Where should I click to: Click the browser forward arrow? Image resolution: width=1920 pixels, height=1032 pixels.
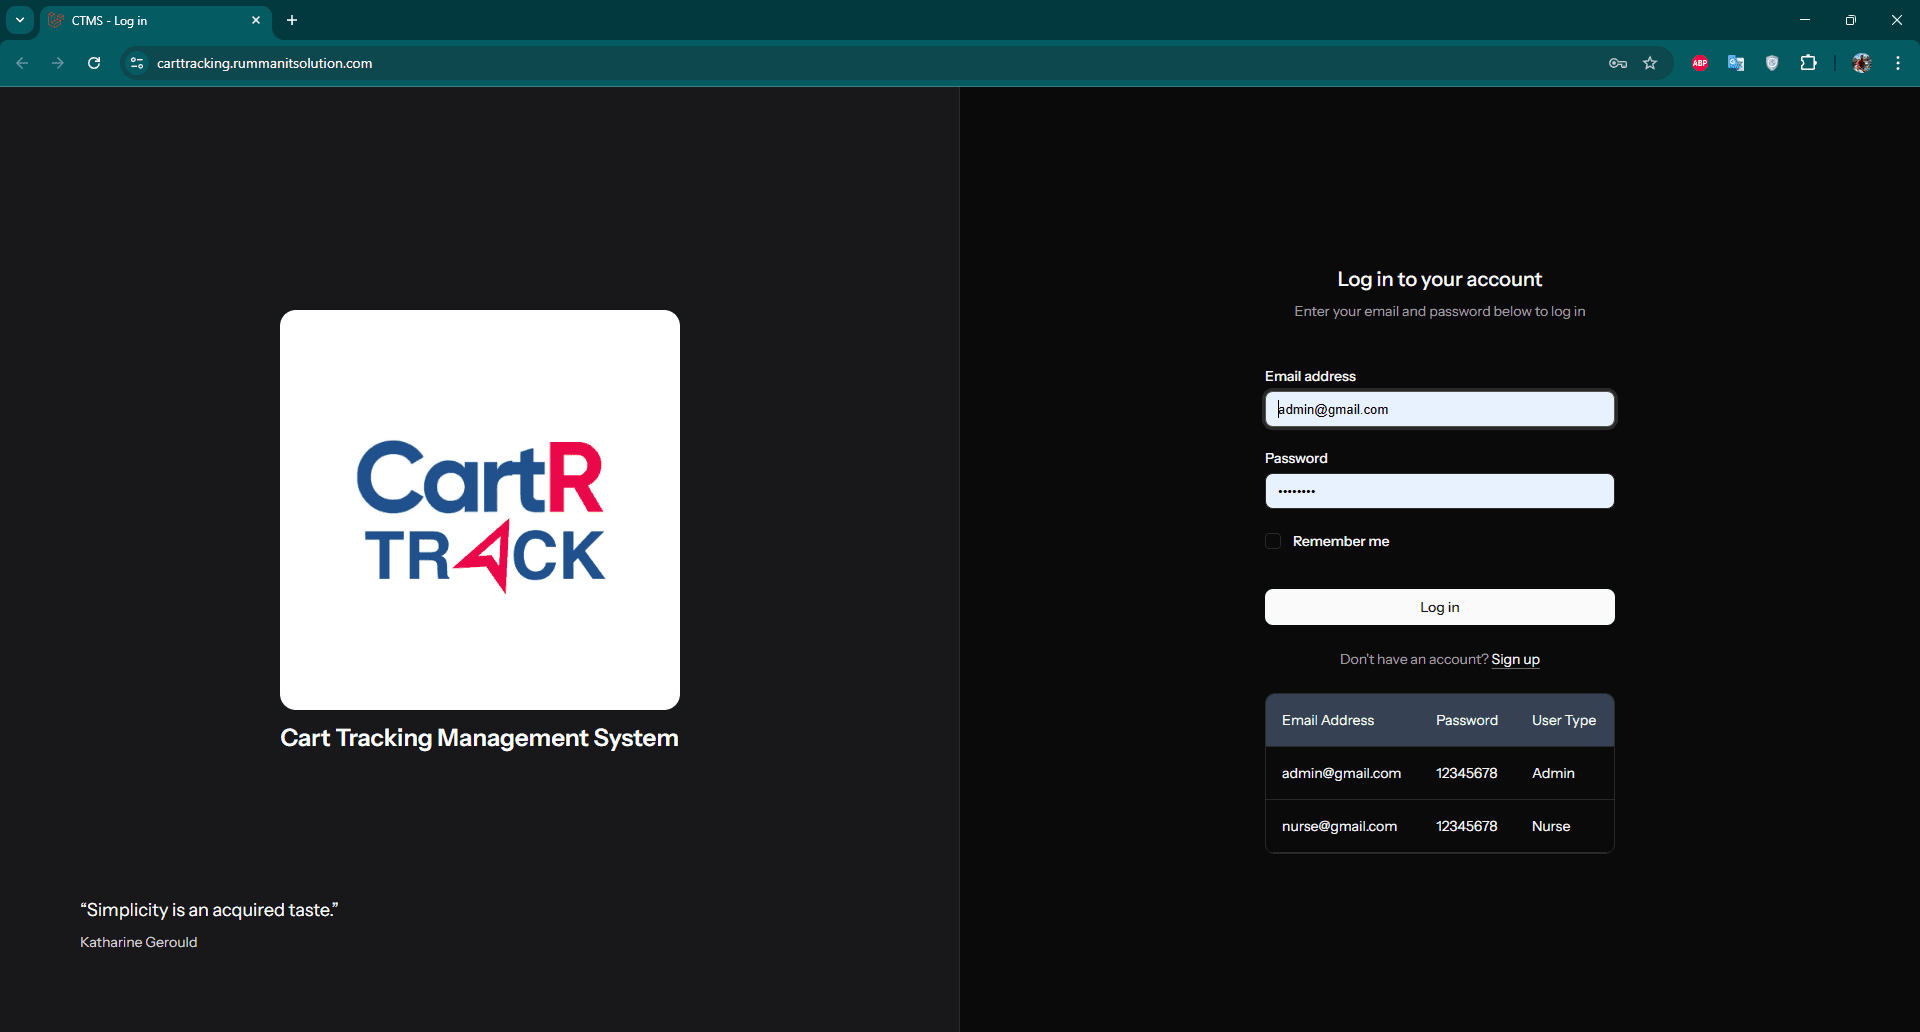58,63
